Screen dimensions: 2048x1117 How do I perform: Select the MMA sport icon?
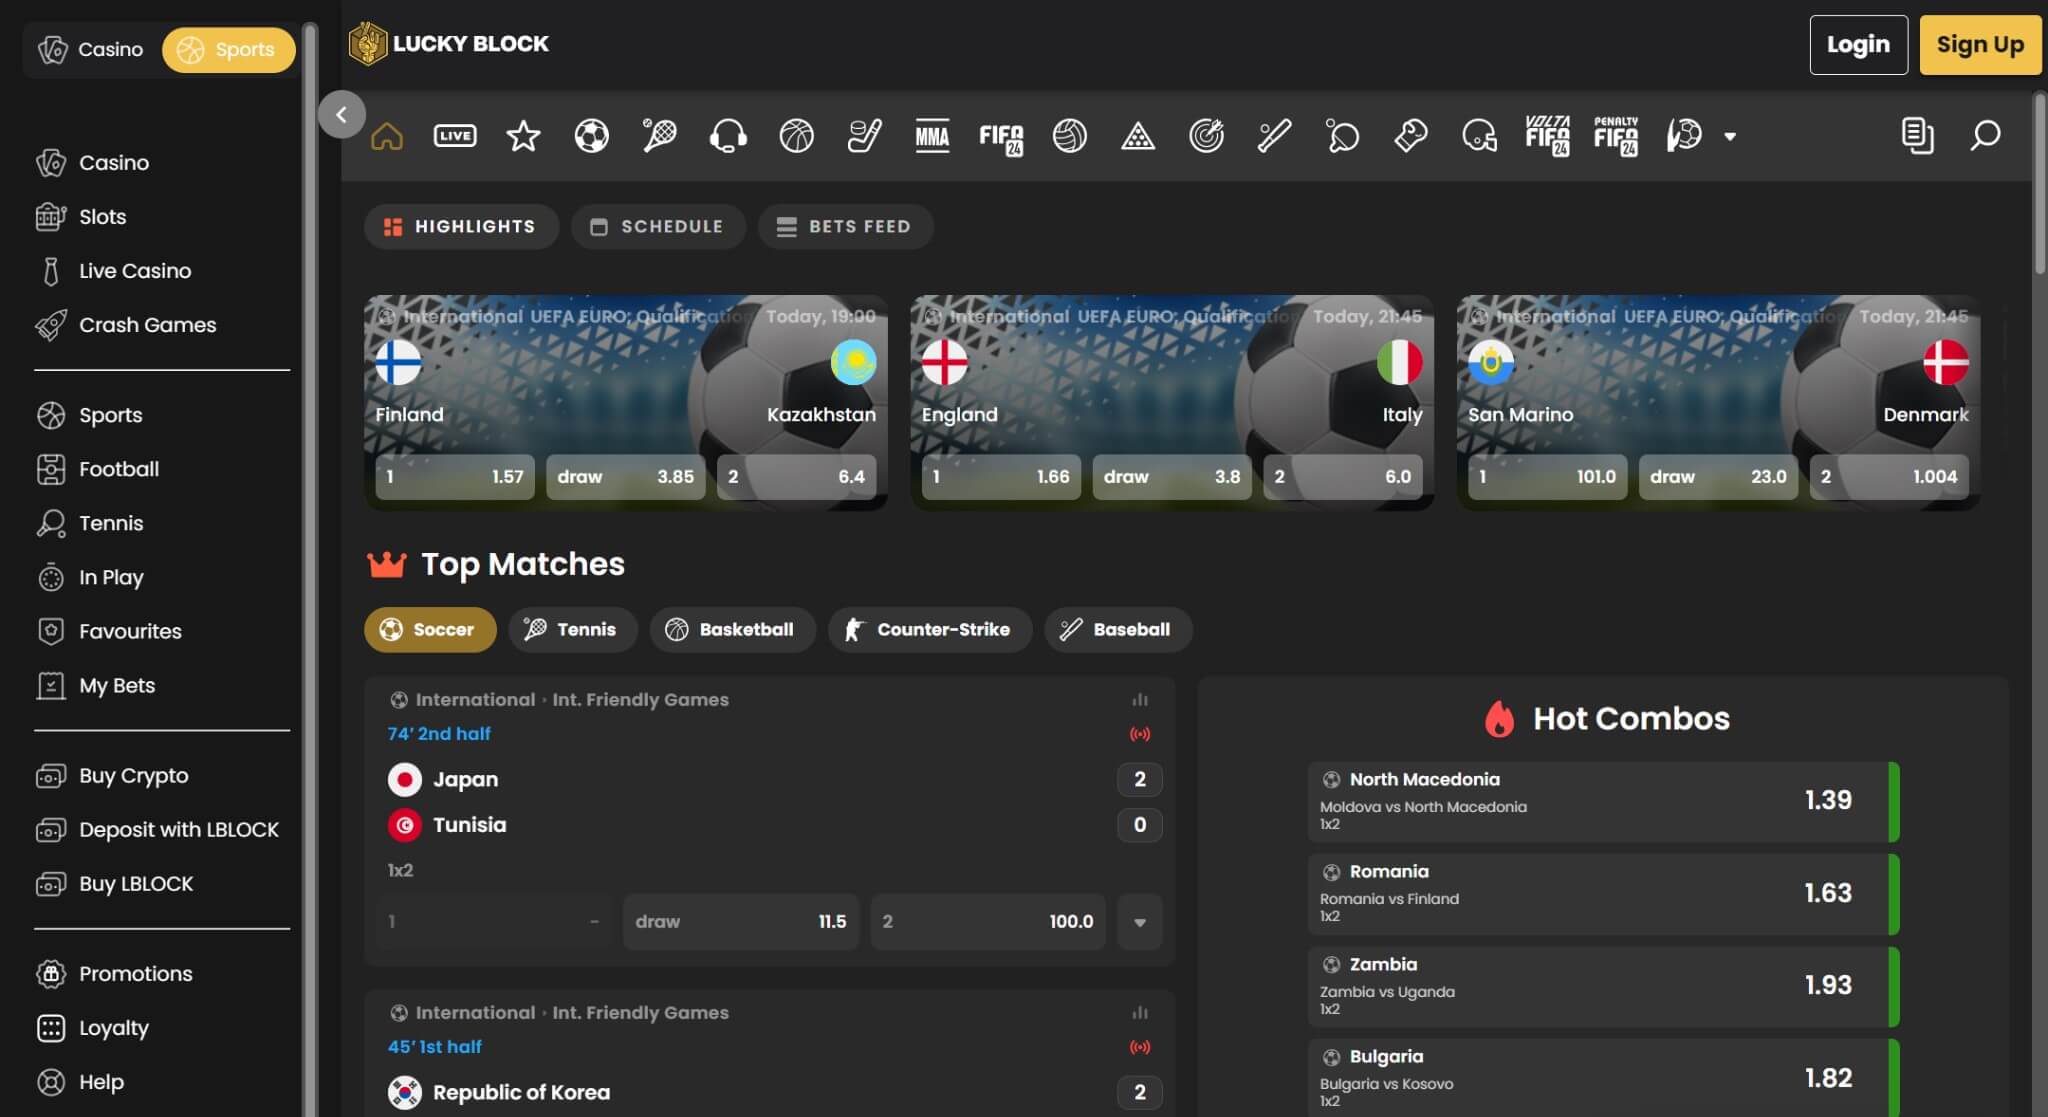(932, 136)
